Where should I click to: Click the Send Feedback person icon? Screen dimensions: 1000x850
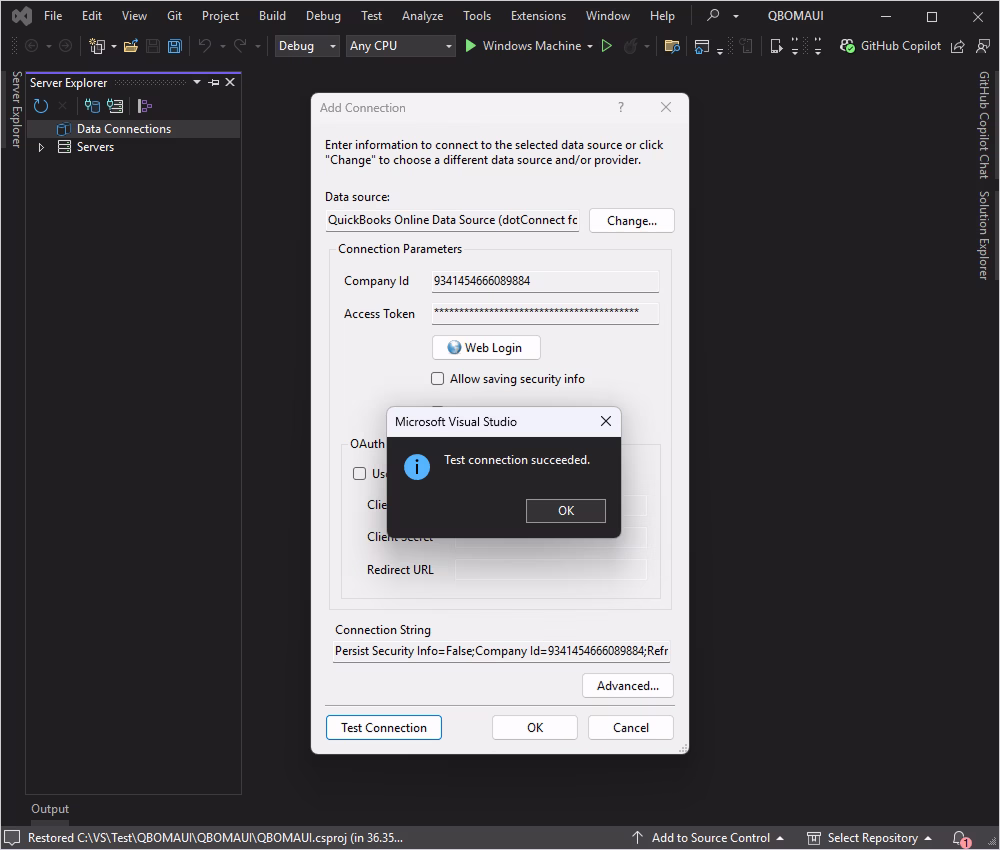point(983,46)
